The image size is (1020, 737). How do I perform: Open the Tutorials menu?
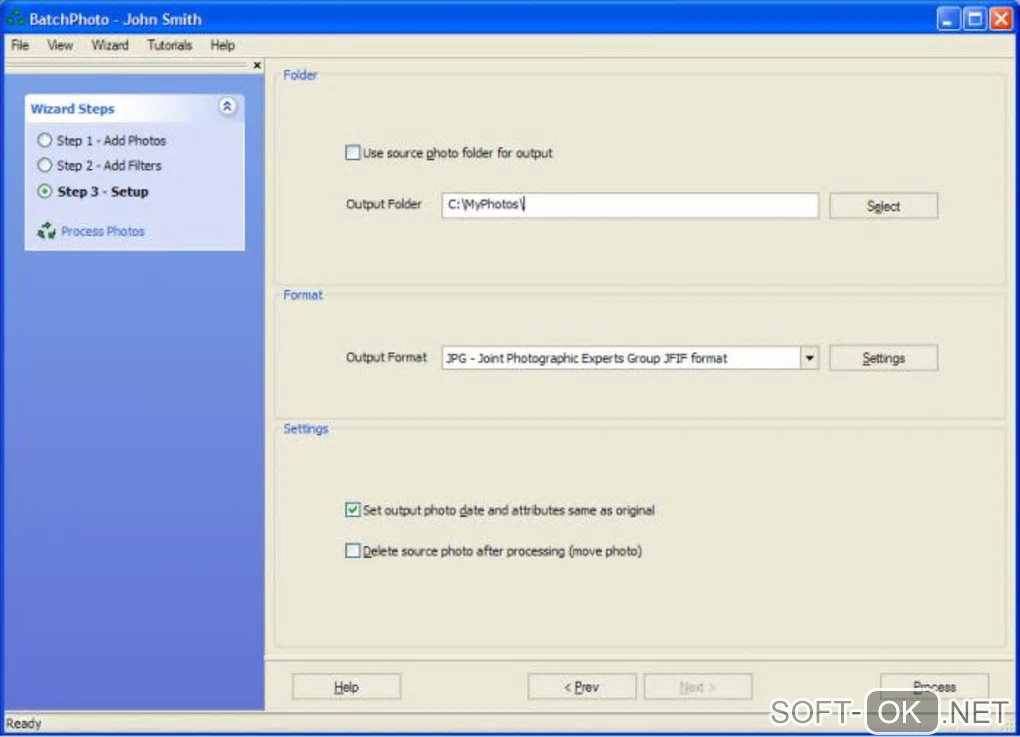170,45
